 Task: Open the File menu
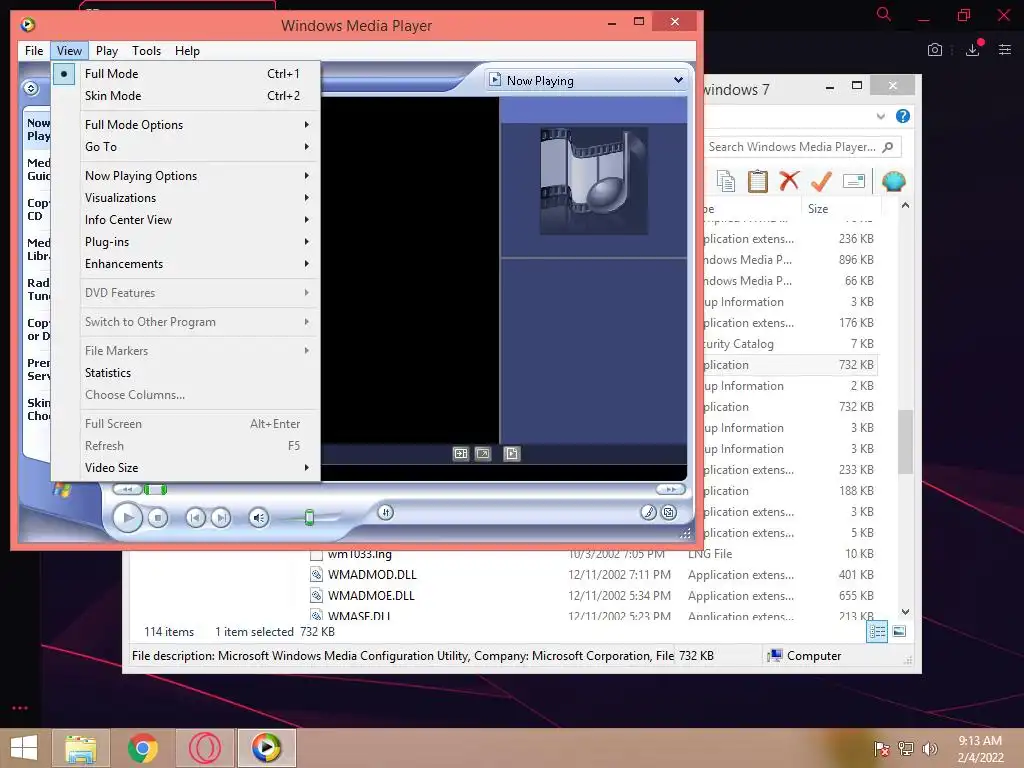(34, 50)
